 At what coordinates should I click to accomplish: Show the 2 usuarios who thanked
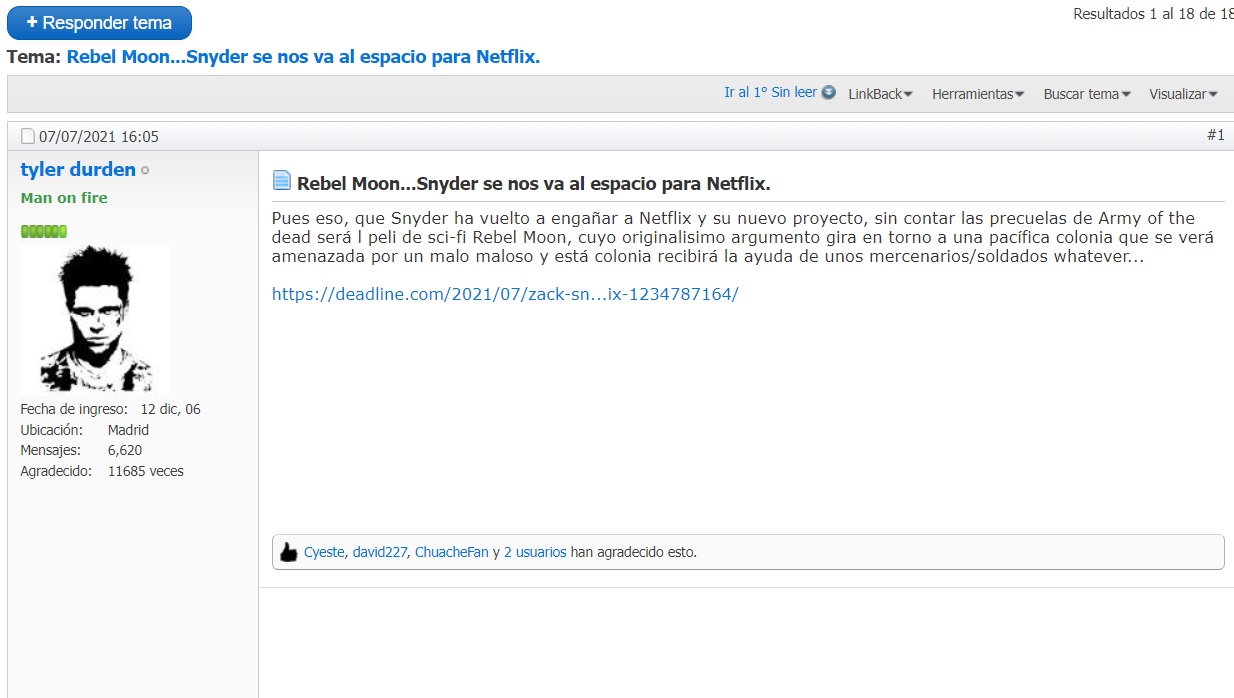coord(535,552)
